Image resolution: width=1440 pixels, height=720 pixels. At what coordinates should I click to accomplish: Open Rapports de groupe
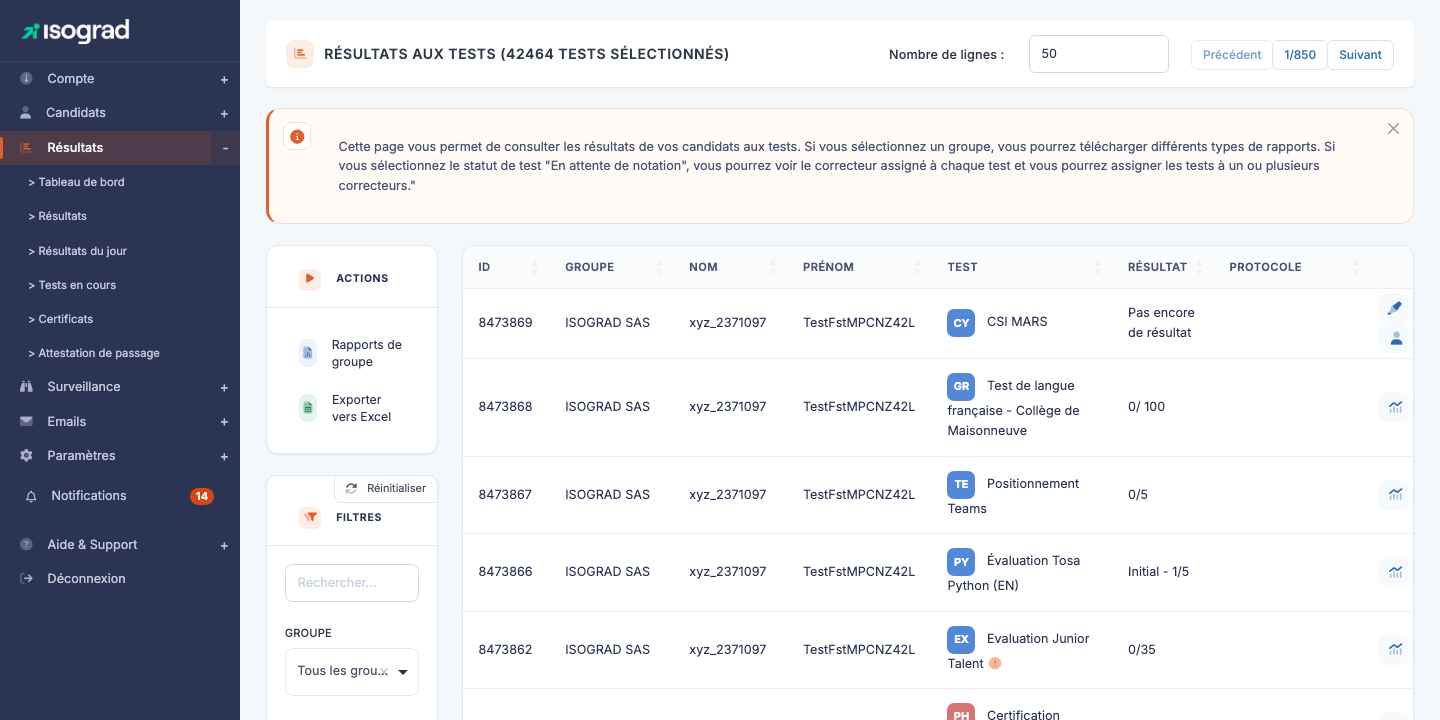click(350, 353)
